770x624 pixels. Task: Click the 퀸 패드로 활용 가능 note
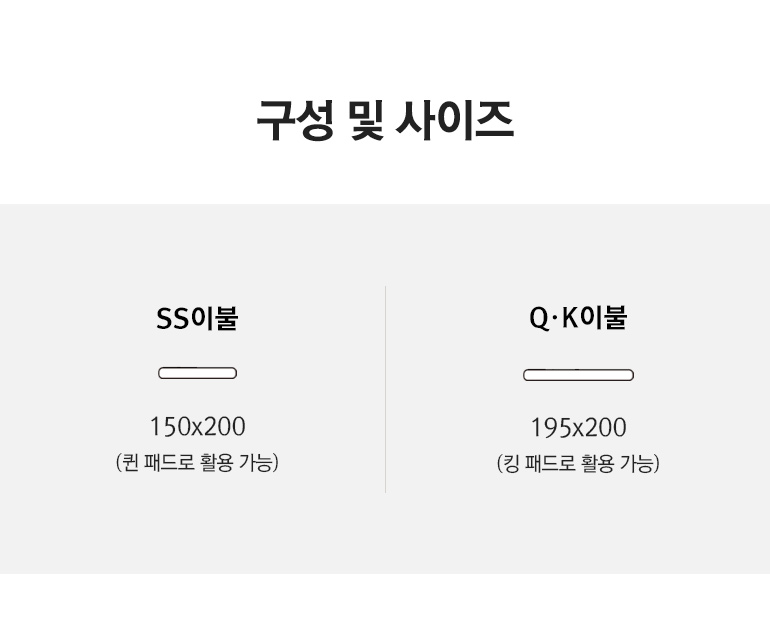coord(197,463)
